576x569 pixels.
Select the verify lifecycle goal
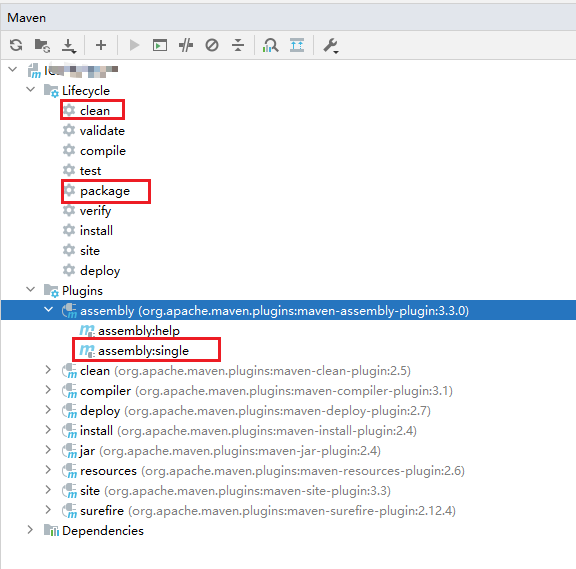pyautogui.click(x=87, y=210)
